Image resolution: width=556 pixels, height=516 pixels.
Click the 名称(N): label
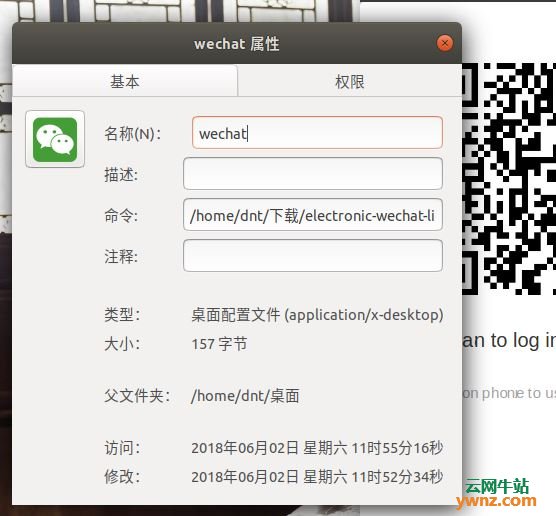click(133, 134)
